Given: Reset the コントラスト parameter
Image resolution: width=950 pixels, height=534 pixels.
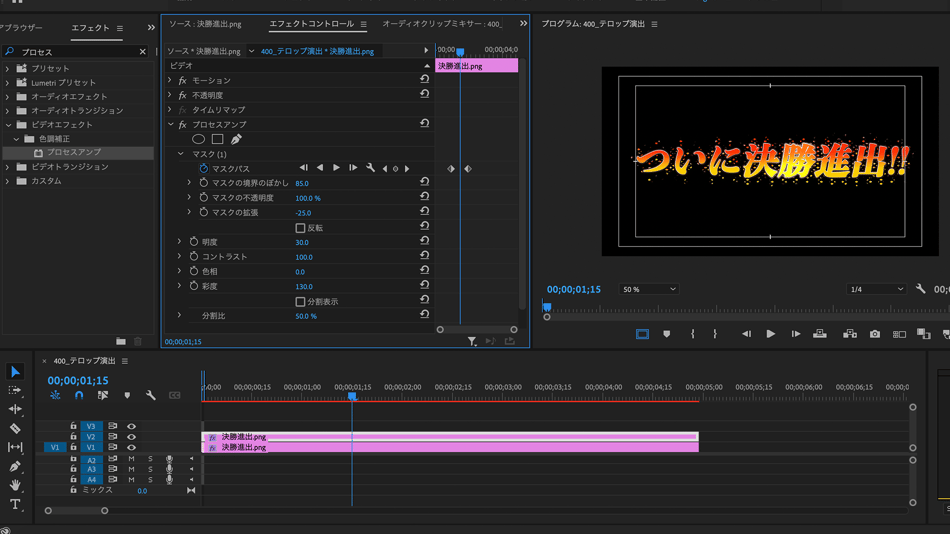Looking at the screenshot, I should [x=424, y=256].
